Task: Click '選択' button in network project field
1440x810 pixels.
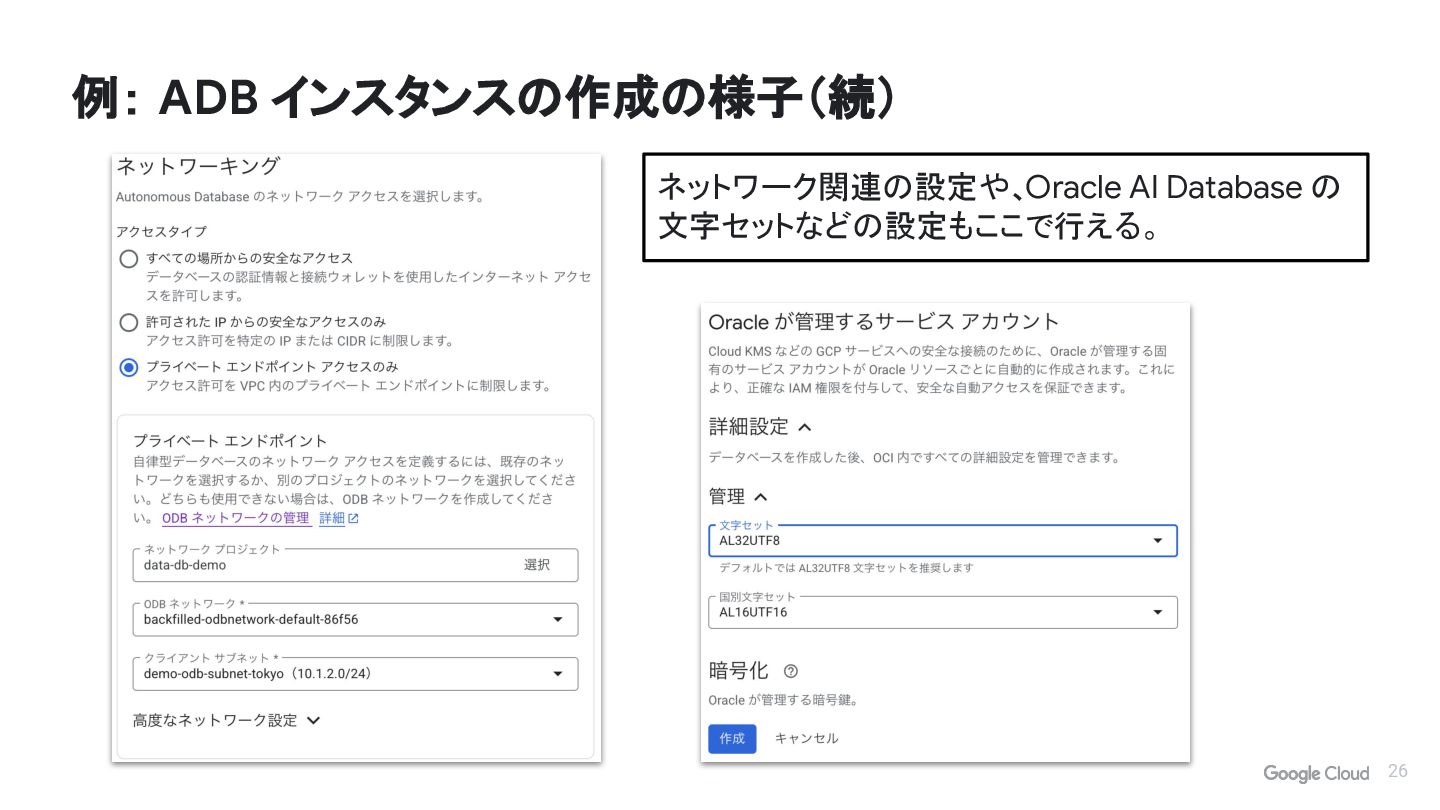Action: [x=537, y=565]
